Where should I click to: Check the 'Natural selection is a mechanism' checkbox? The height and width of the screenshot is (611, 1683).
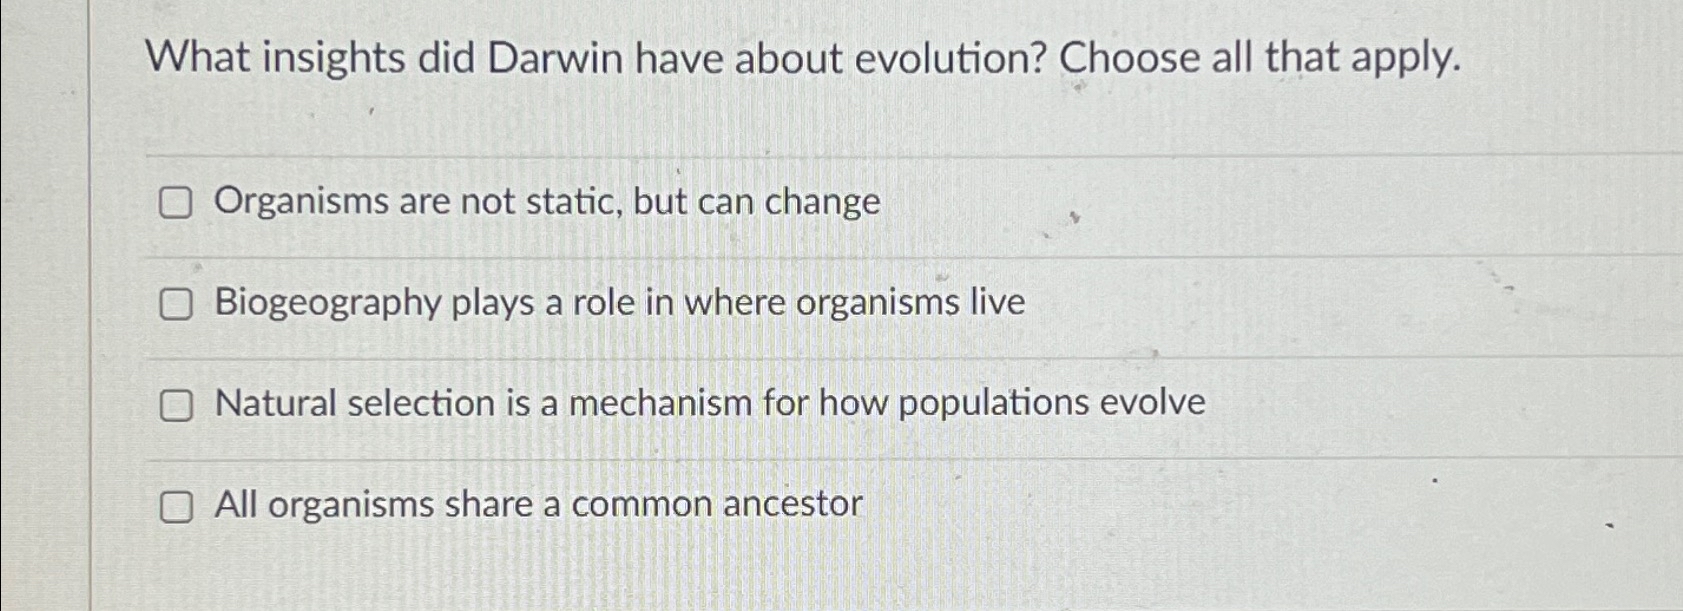point(178,406)
